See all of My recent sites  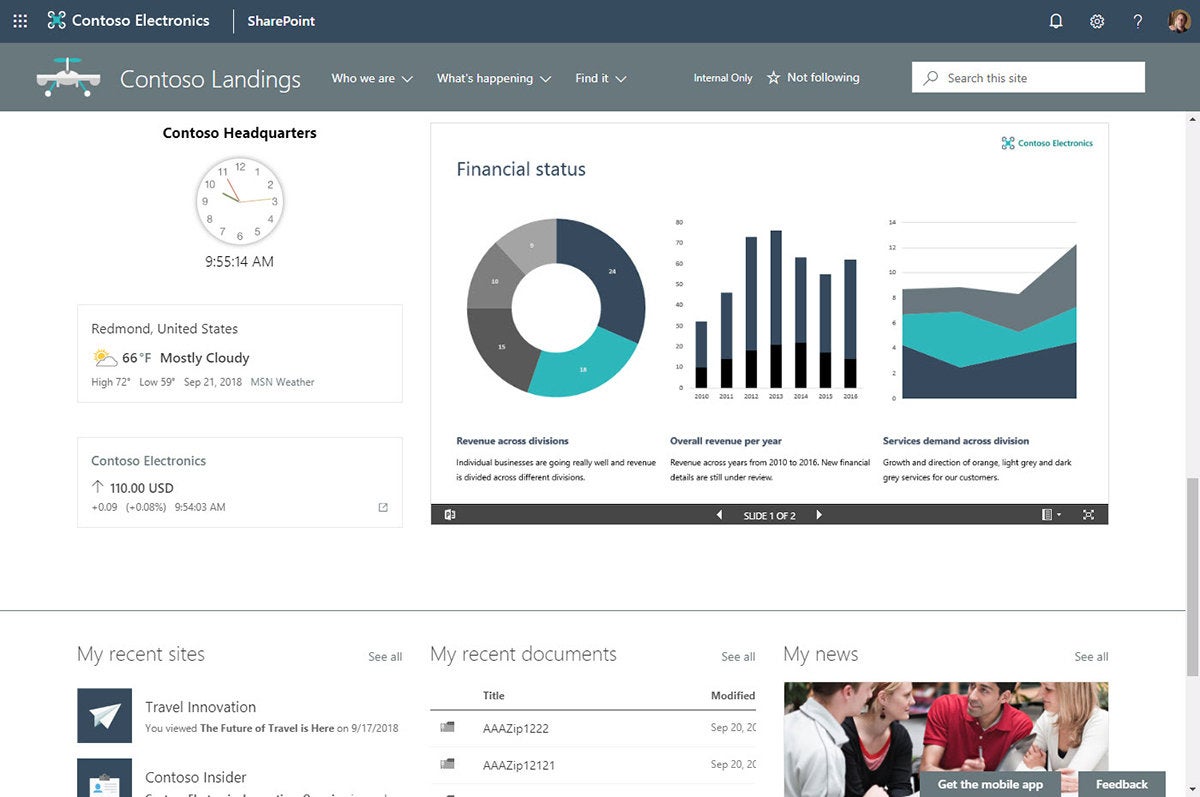[x=385, y=657]
